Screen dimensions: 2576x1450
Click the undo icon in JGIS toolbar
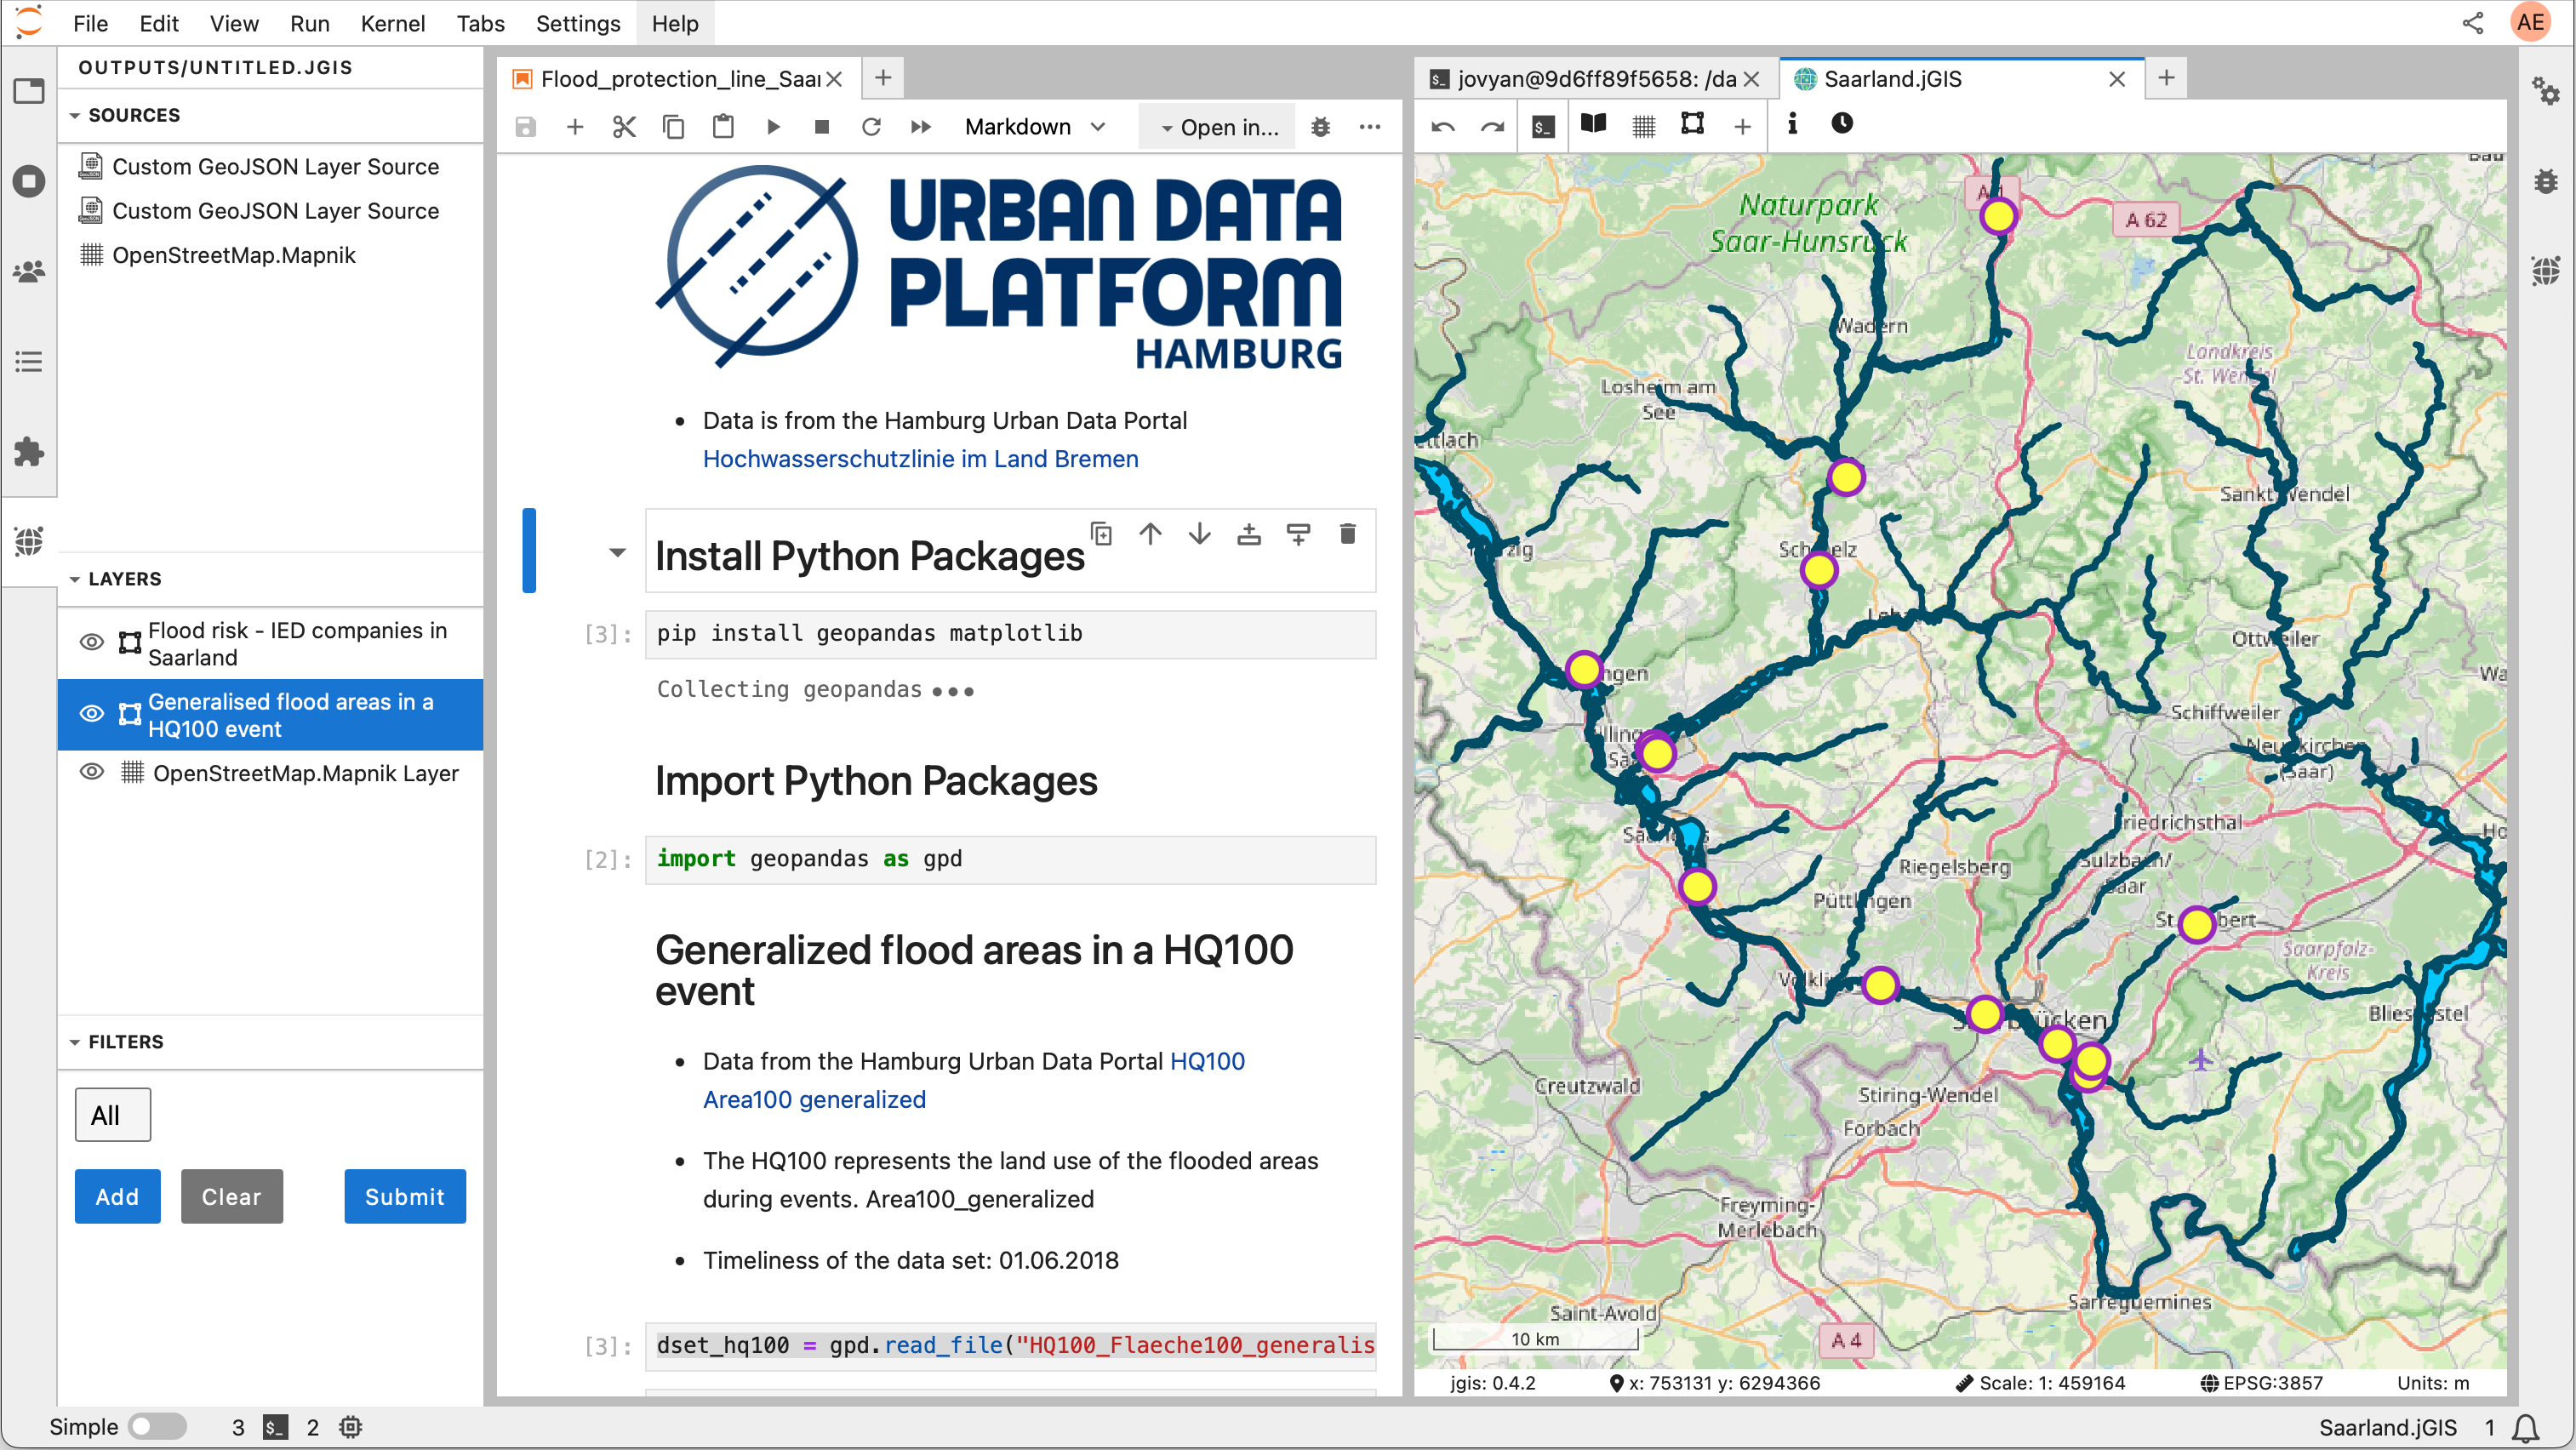pyautogui.click(x=1442, y=126)
